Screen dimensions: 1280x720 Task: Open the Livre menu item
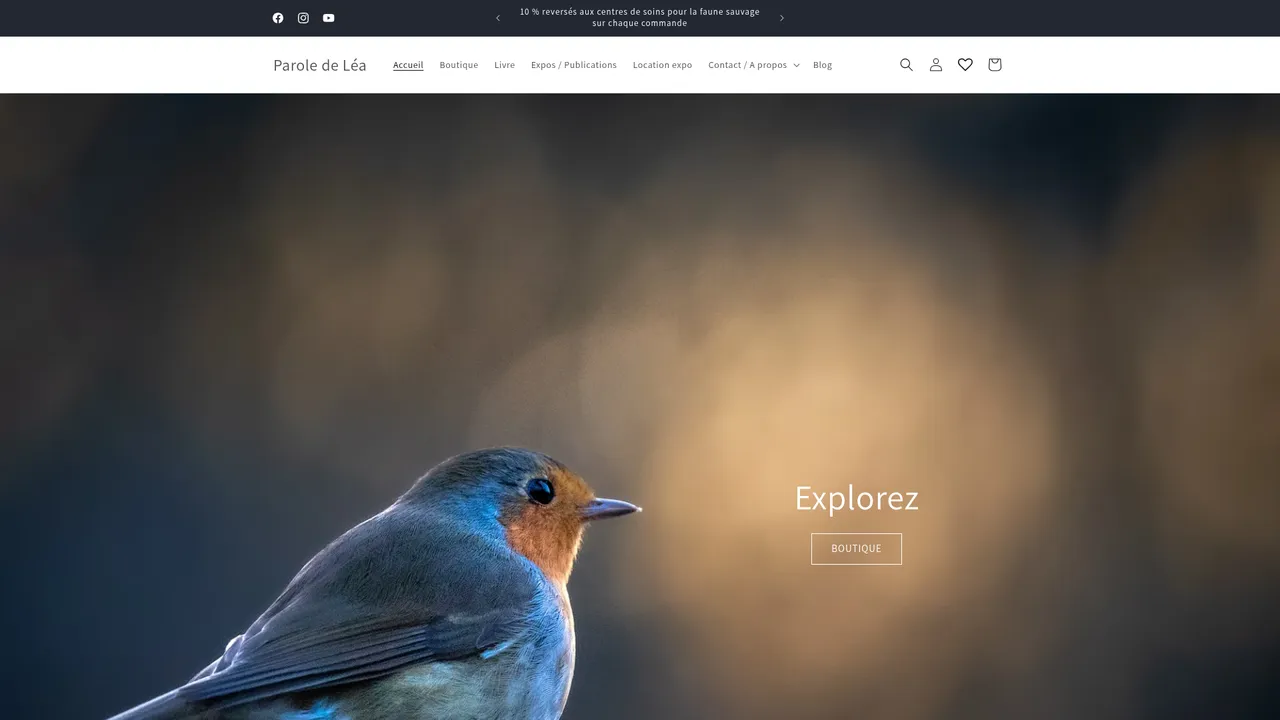tap(504, 65)
